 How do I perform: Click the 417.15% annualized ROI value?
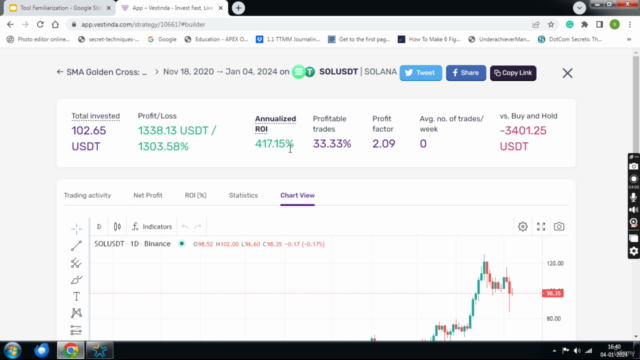[274, 144]
